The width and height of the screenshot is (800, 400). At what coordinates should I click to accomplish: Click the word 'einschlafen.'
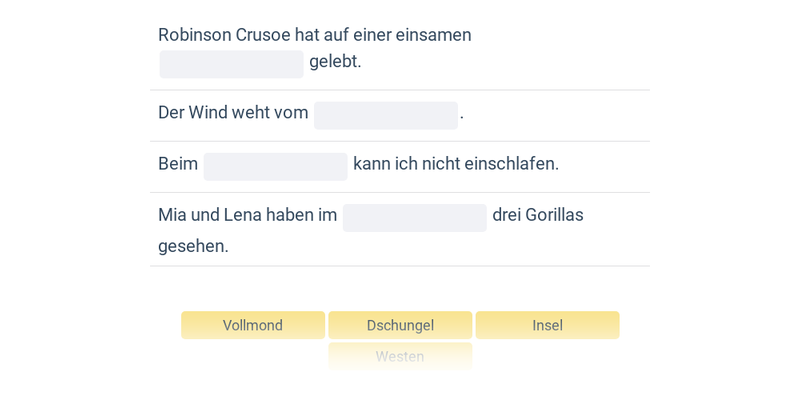511,164
